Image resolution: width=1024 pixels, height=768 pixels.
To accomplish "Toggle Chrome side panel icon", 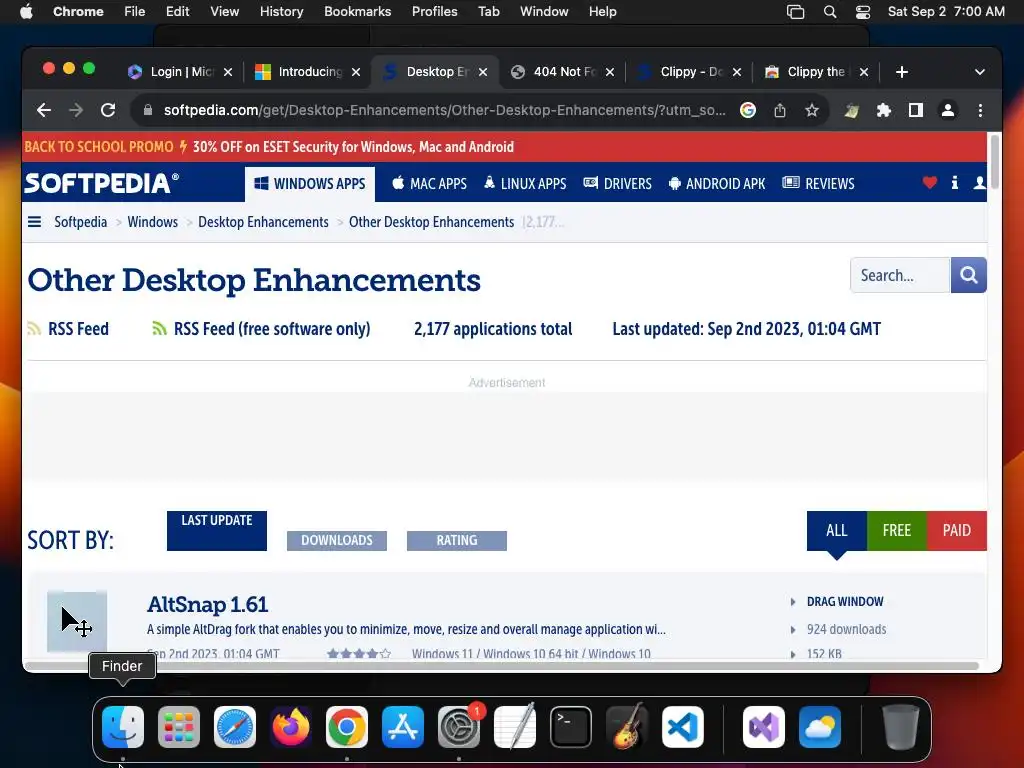I will pyautogui.click(x=916, y=110).
